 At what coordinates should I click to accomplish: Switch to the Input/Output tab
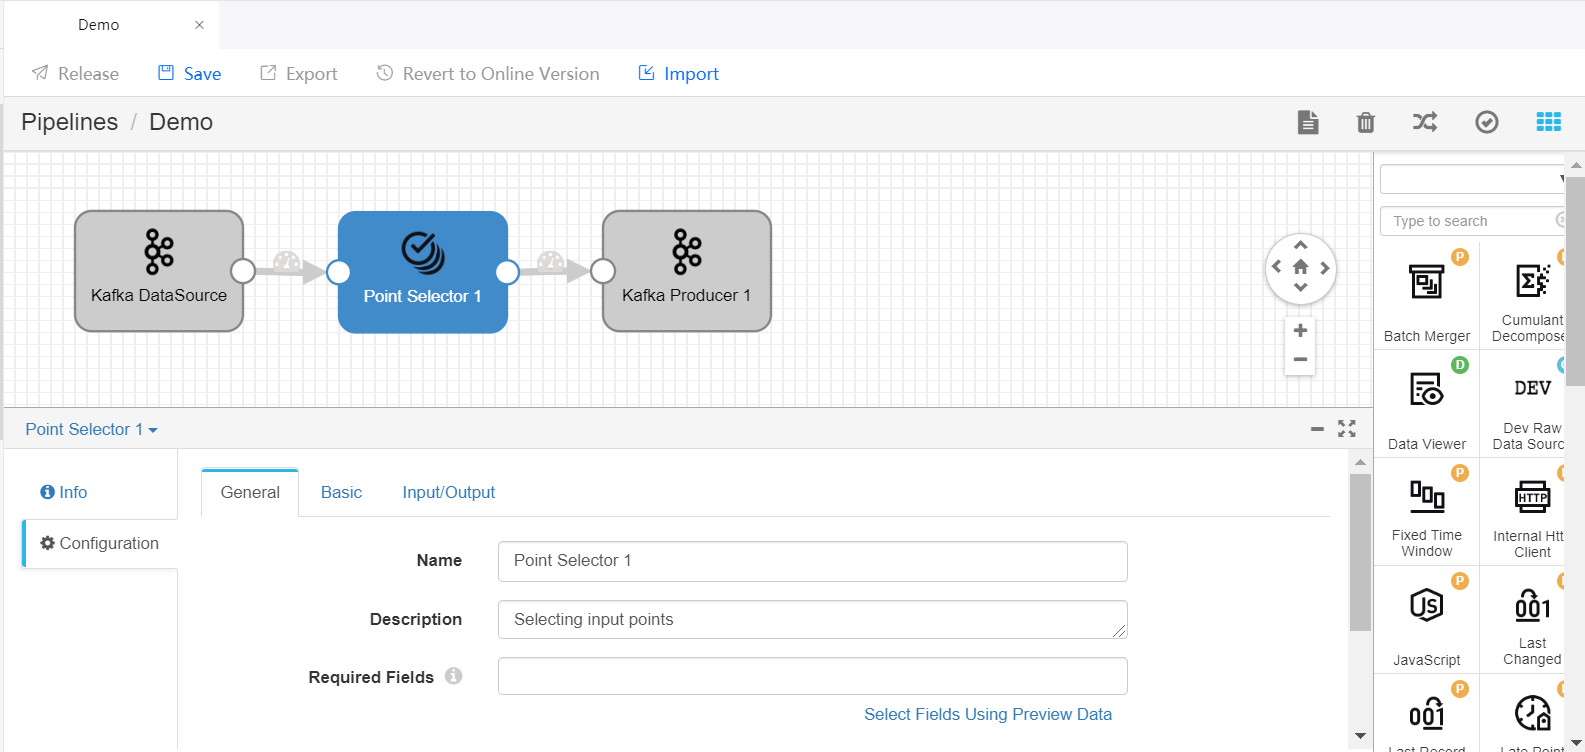(x=448, y=492)
